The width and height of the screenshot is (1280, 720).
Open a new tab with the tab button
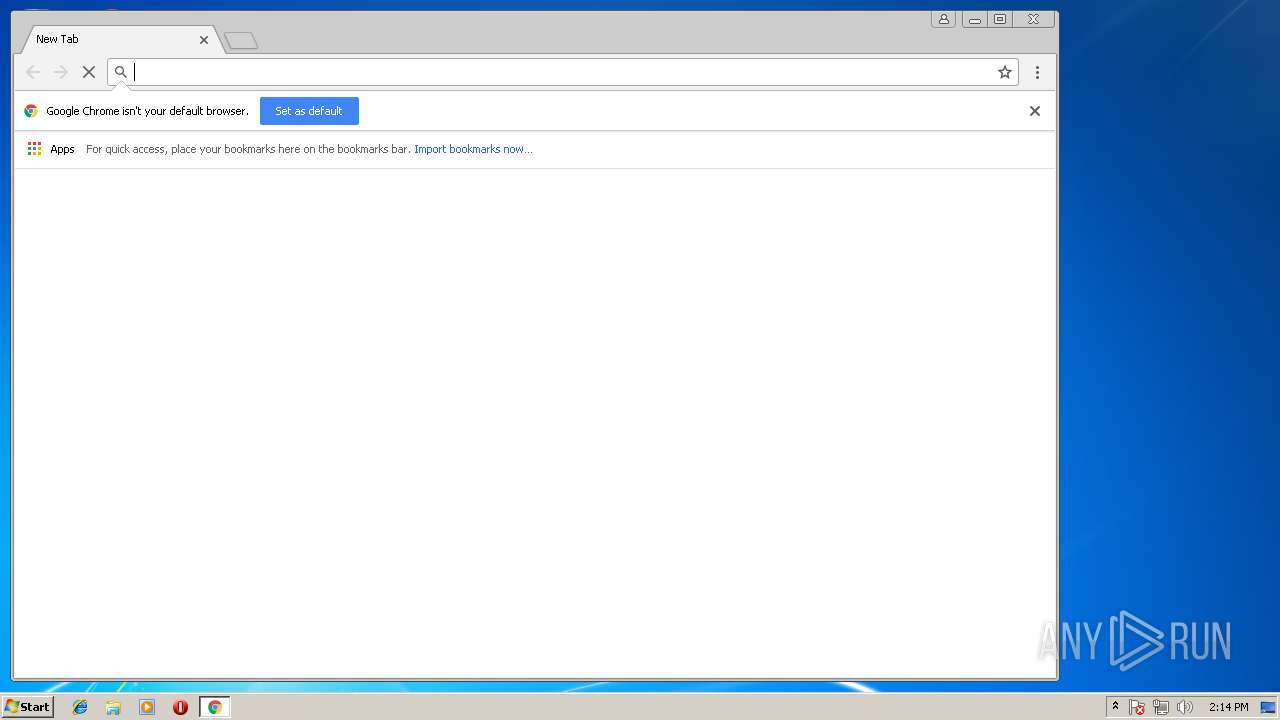(241, 41)
